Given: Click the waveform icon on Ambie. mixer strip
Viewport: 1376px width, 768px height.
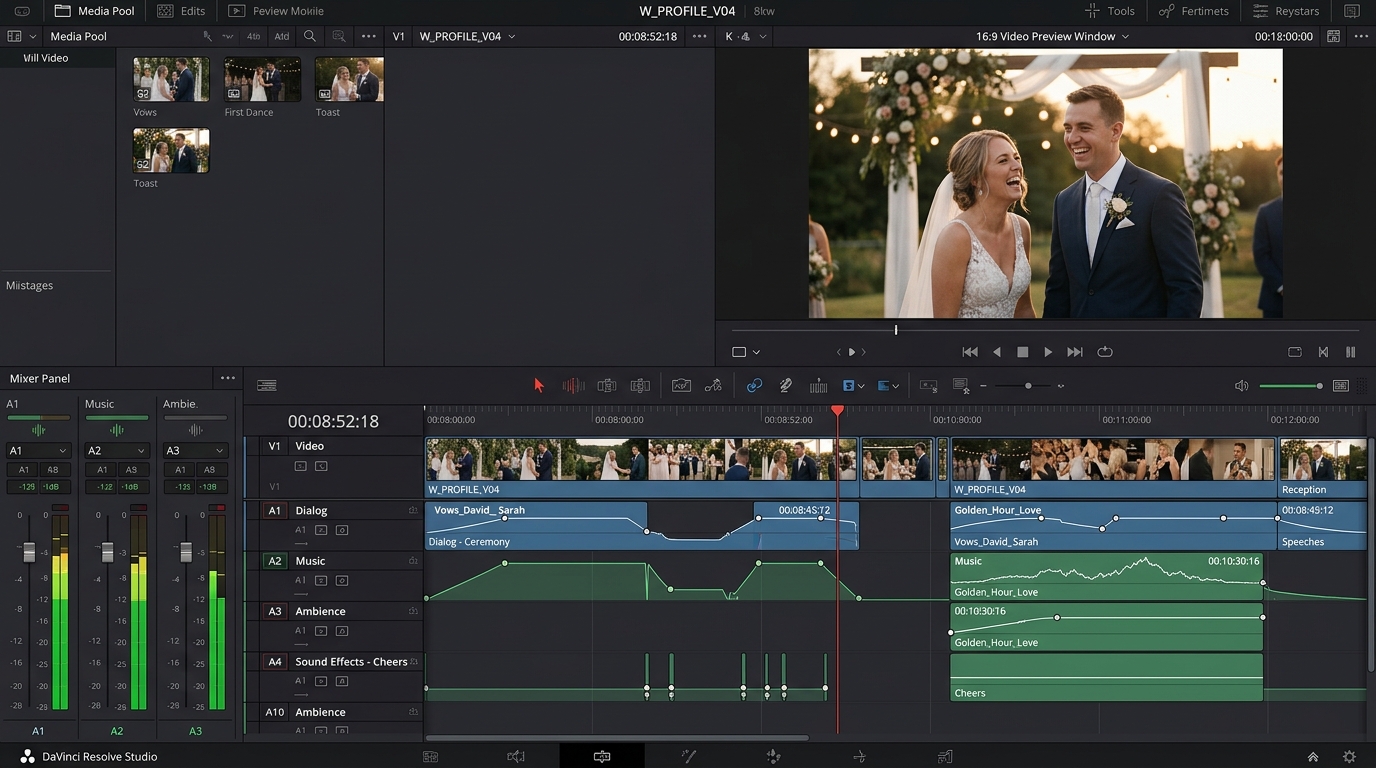Looking at the screenshot, I should (195, 430).
